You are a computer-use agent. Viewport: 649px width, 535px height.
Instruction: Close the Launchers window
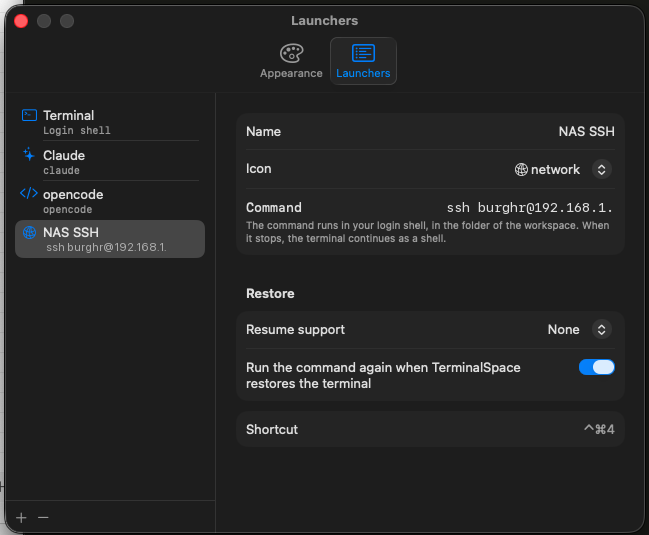[x=21, y=21]
